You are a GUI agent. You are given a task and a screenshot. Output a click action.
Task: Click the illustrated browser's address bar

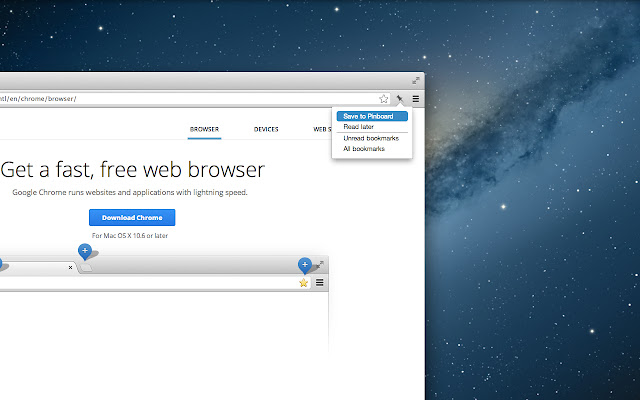[x=155, y=283]
